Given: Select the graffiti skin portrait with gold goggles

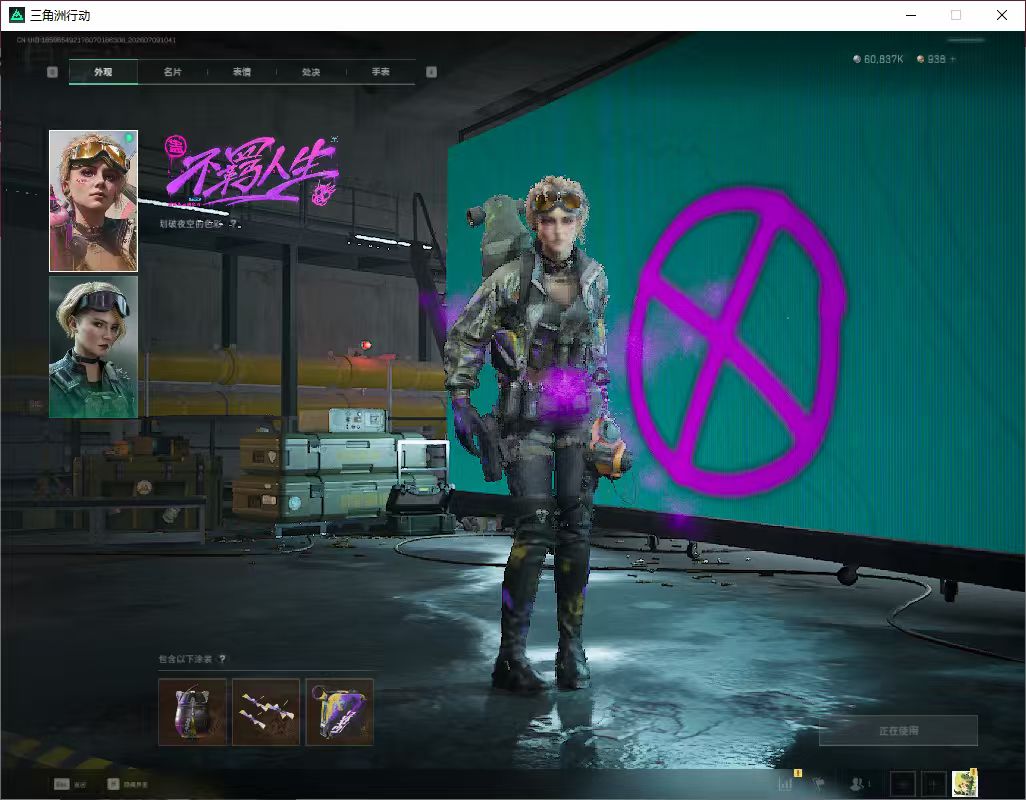Looking at the screenshot, I should (x=94, y=201).
